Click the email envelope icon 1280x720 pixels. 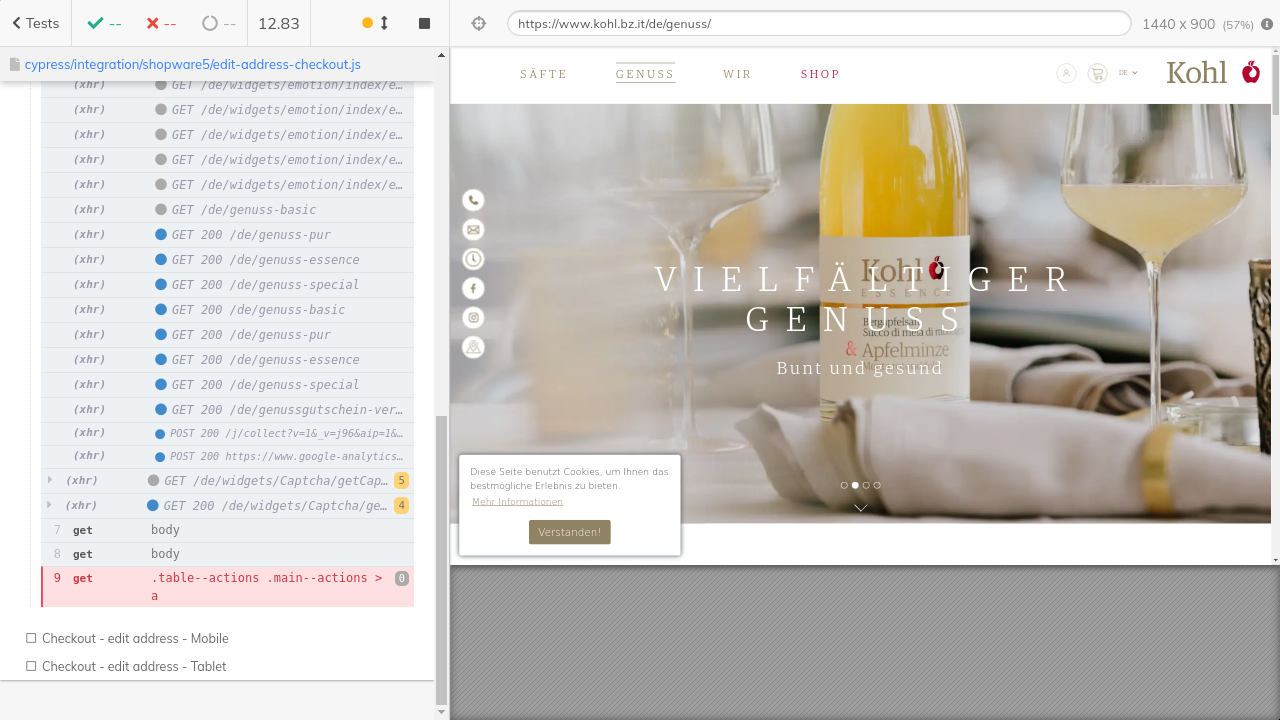pos(473,230)
